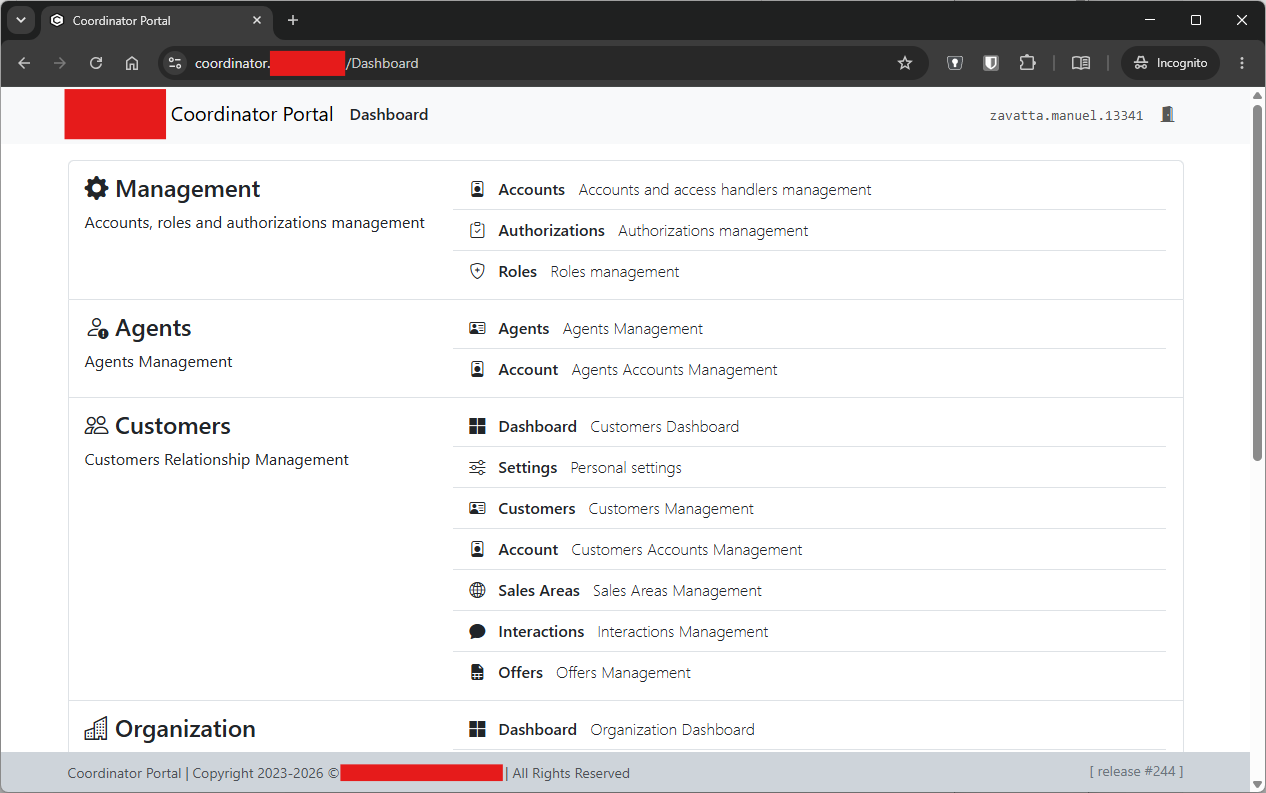Open the Interactions link
The width and height of the screenshot is (1266, 793).
pos(541,631)
